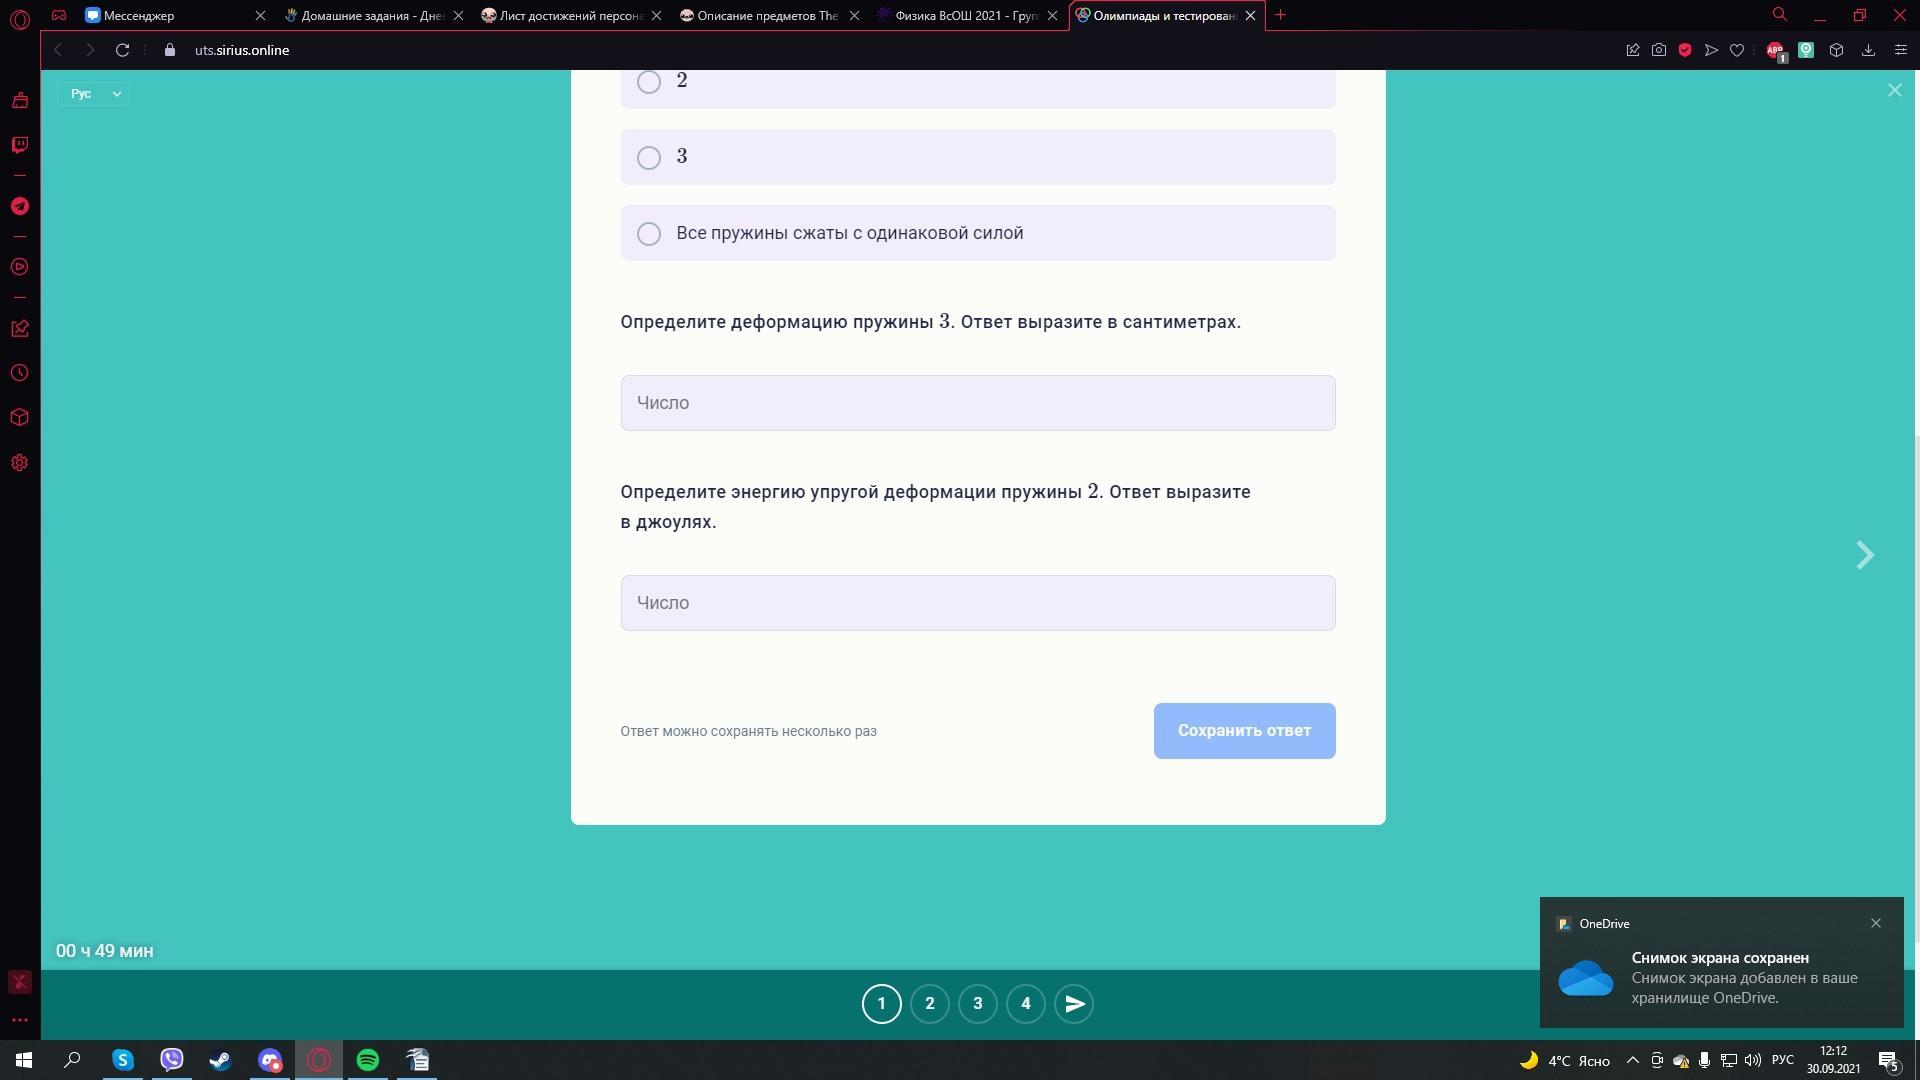The width and height of the screenshot is (1920, 1080).
Task: Select radio option 3
Action: coord(649,158)
